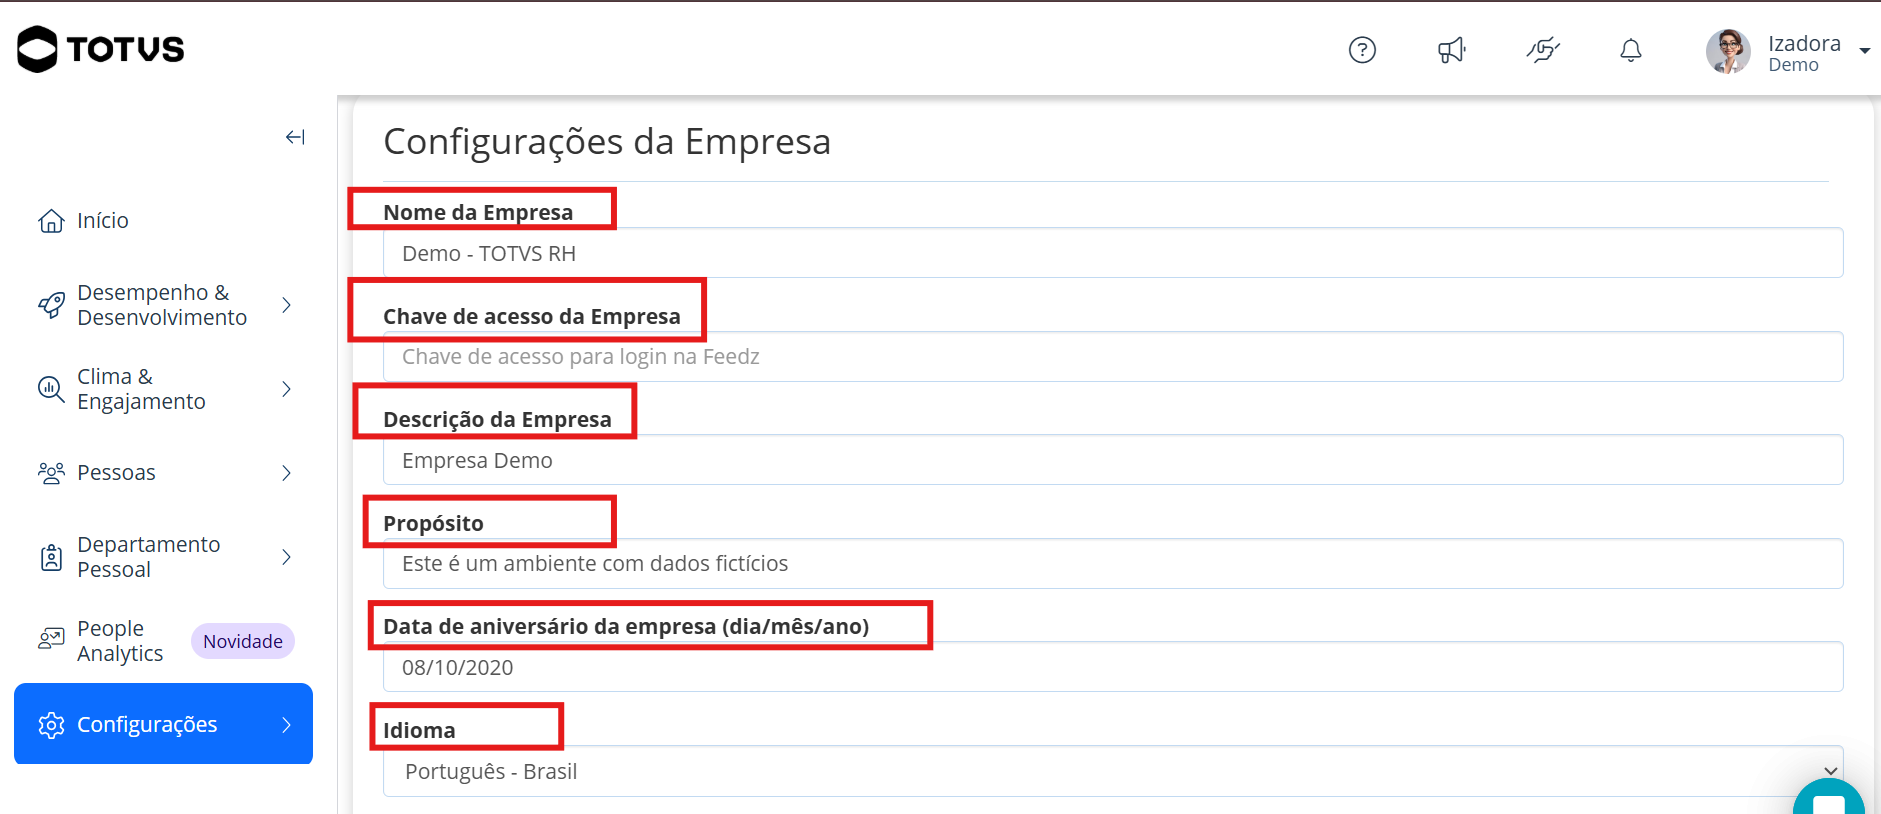Open the Idioma language dropdown
1881x814 pixels.
point(1113,771)
